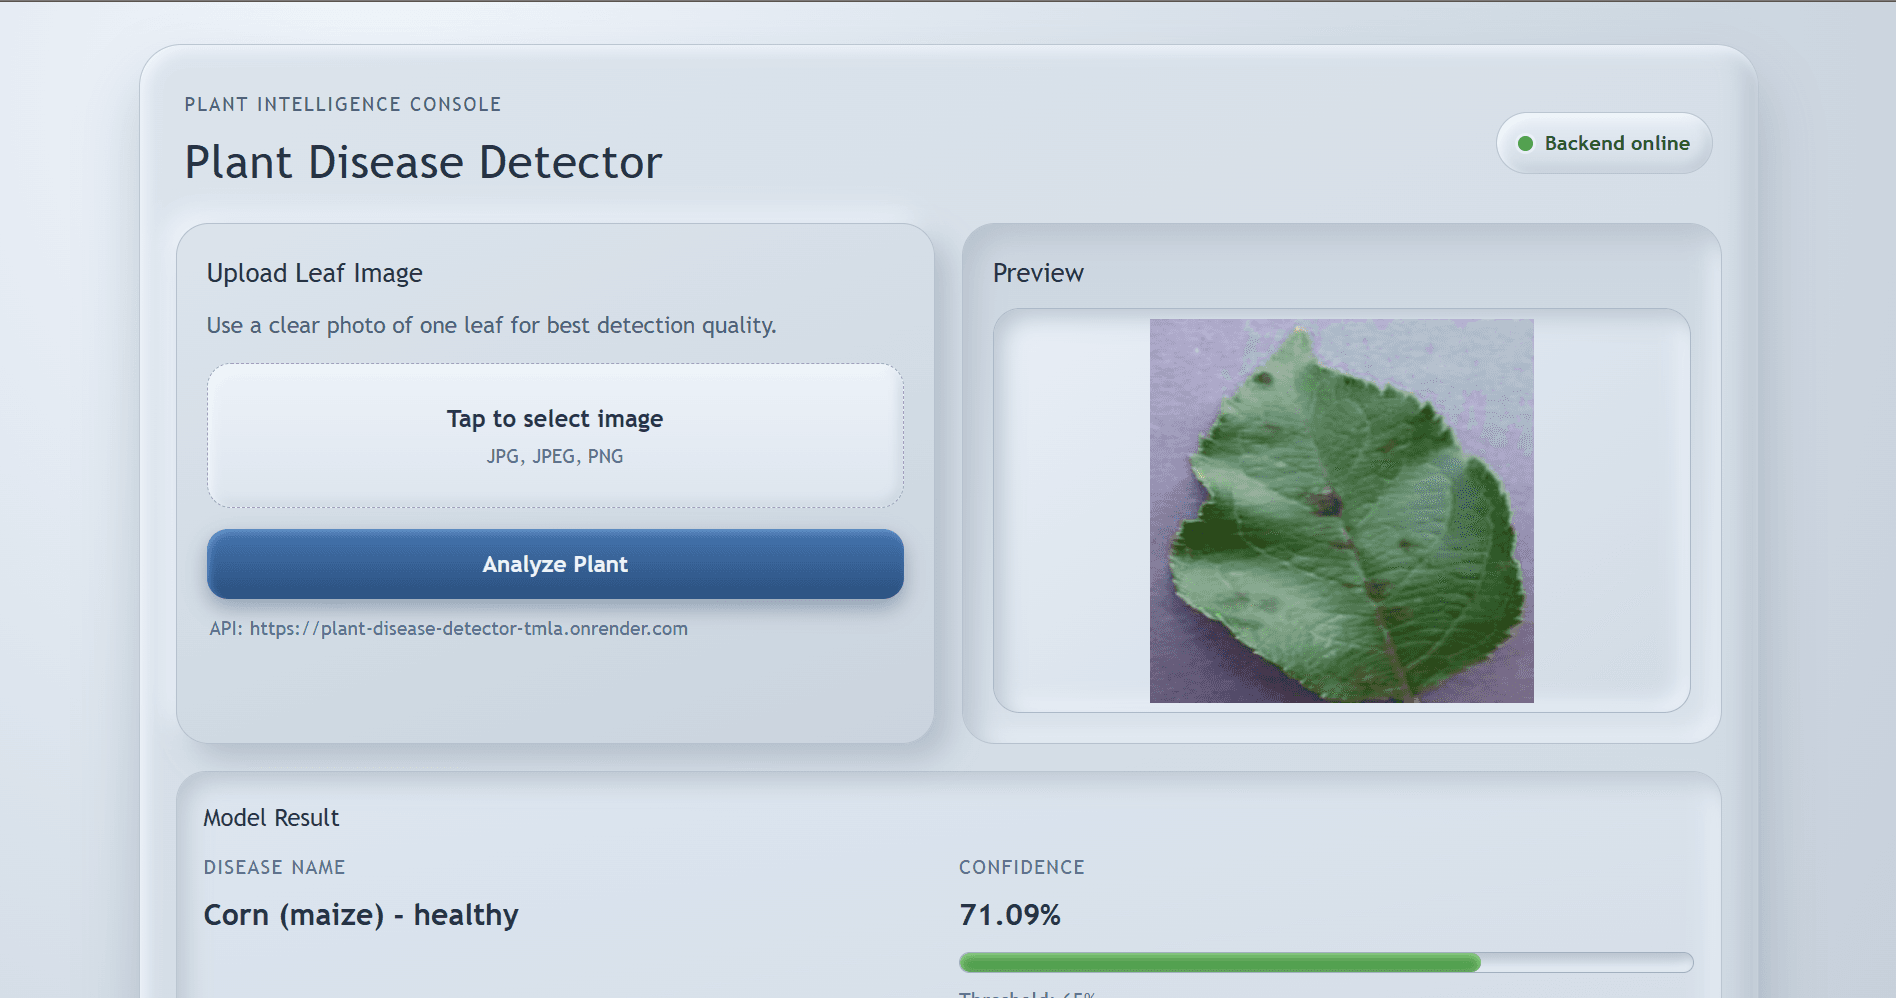The image size is (1896, 998).
Task: Click the green Backend online status dot
Action: tap(1526, 143)
